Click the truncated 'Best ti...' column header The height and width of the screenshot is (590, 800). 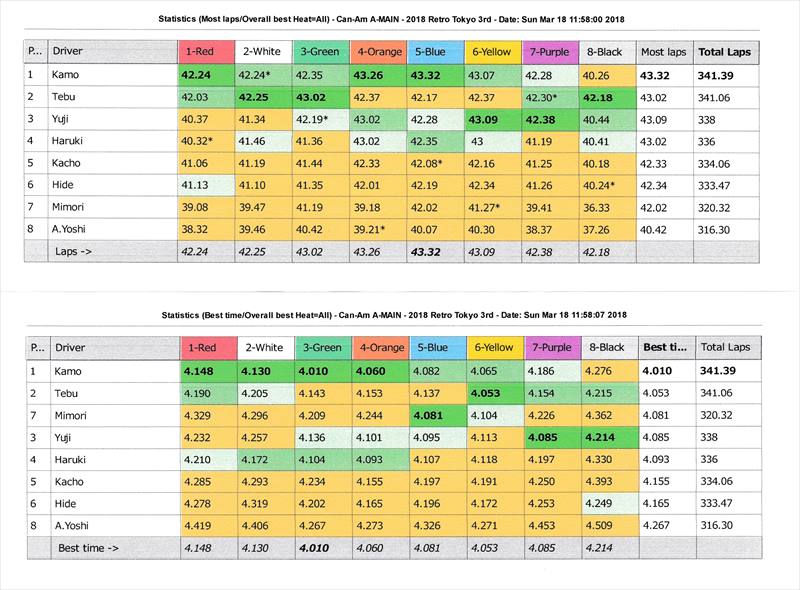click(x=664, y=347)
